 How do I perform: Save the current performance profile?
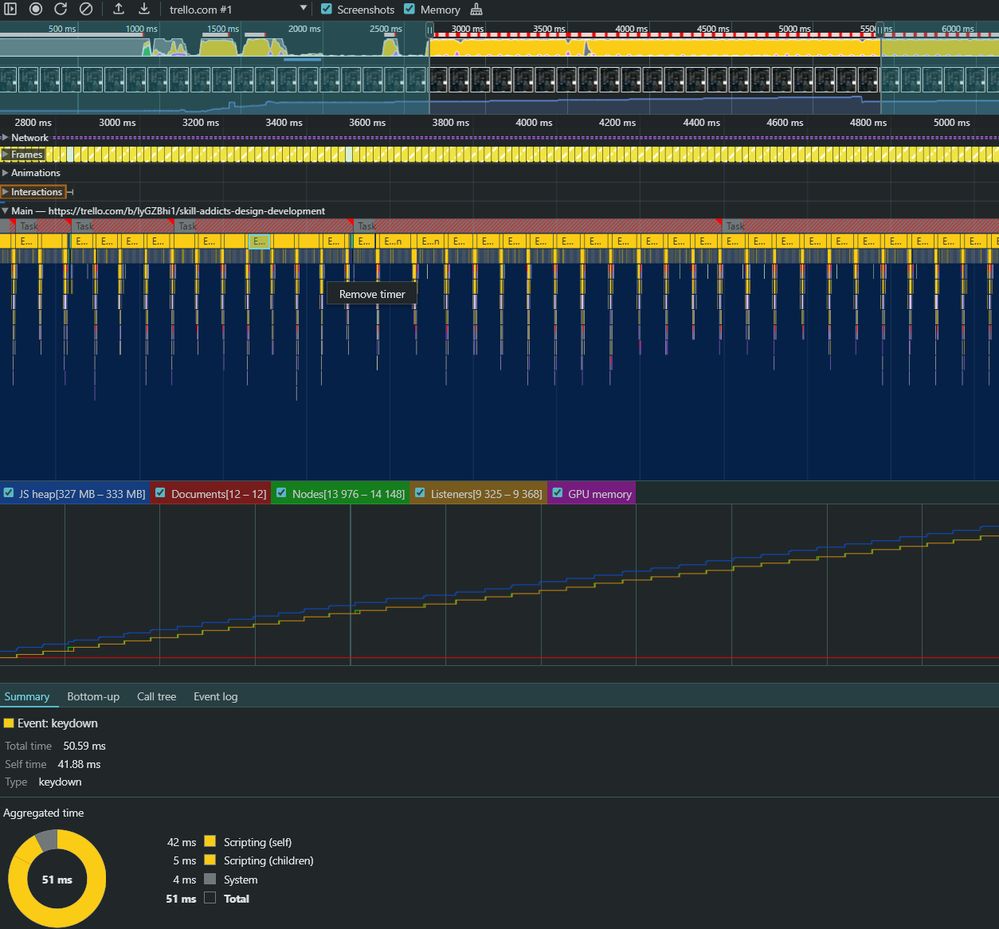(x=143, y=9)
